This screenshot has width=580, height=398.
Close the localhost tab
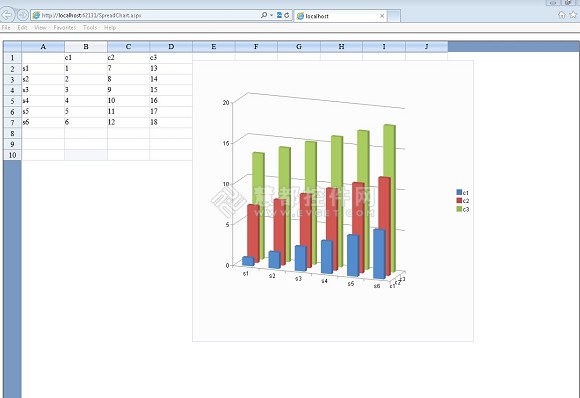(x=382, y=16)
